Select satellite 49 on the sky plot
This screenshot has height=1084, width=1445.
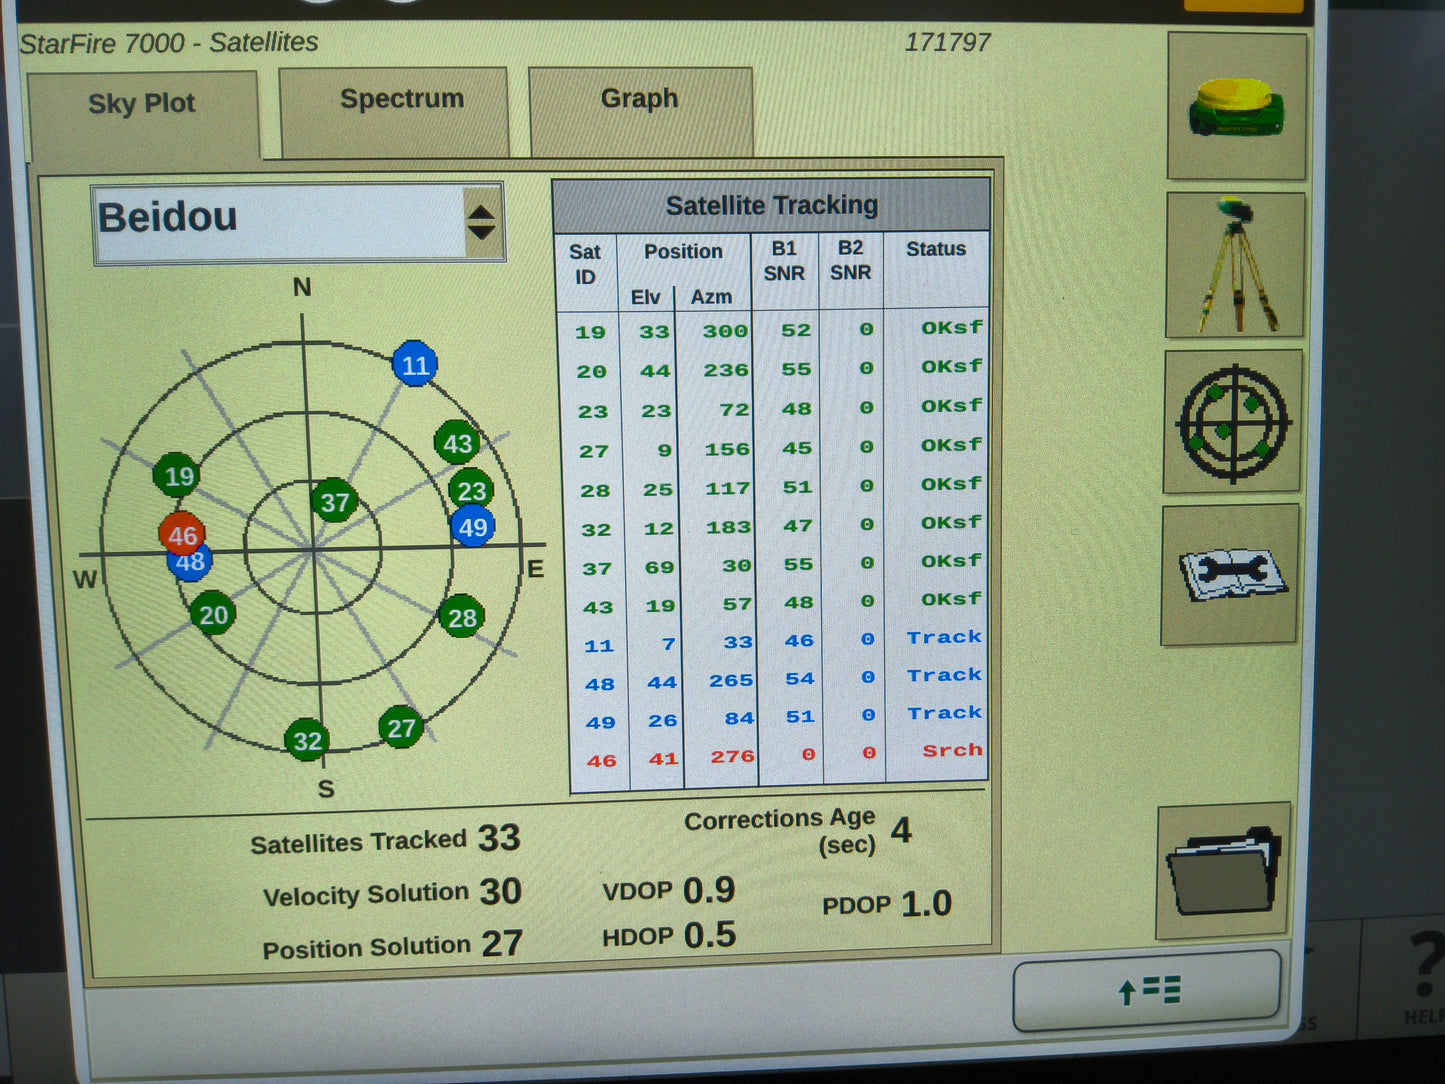(x=472, y=528)
